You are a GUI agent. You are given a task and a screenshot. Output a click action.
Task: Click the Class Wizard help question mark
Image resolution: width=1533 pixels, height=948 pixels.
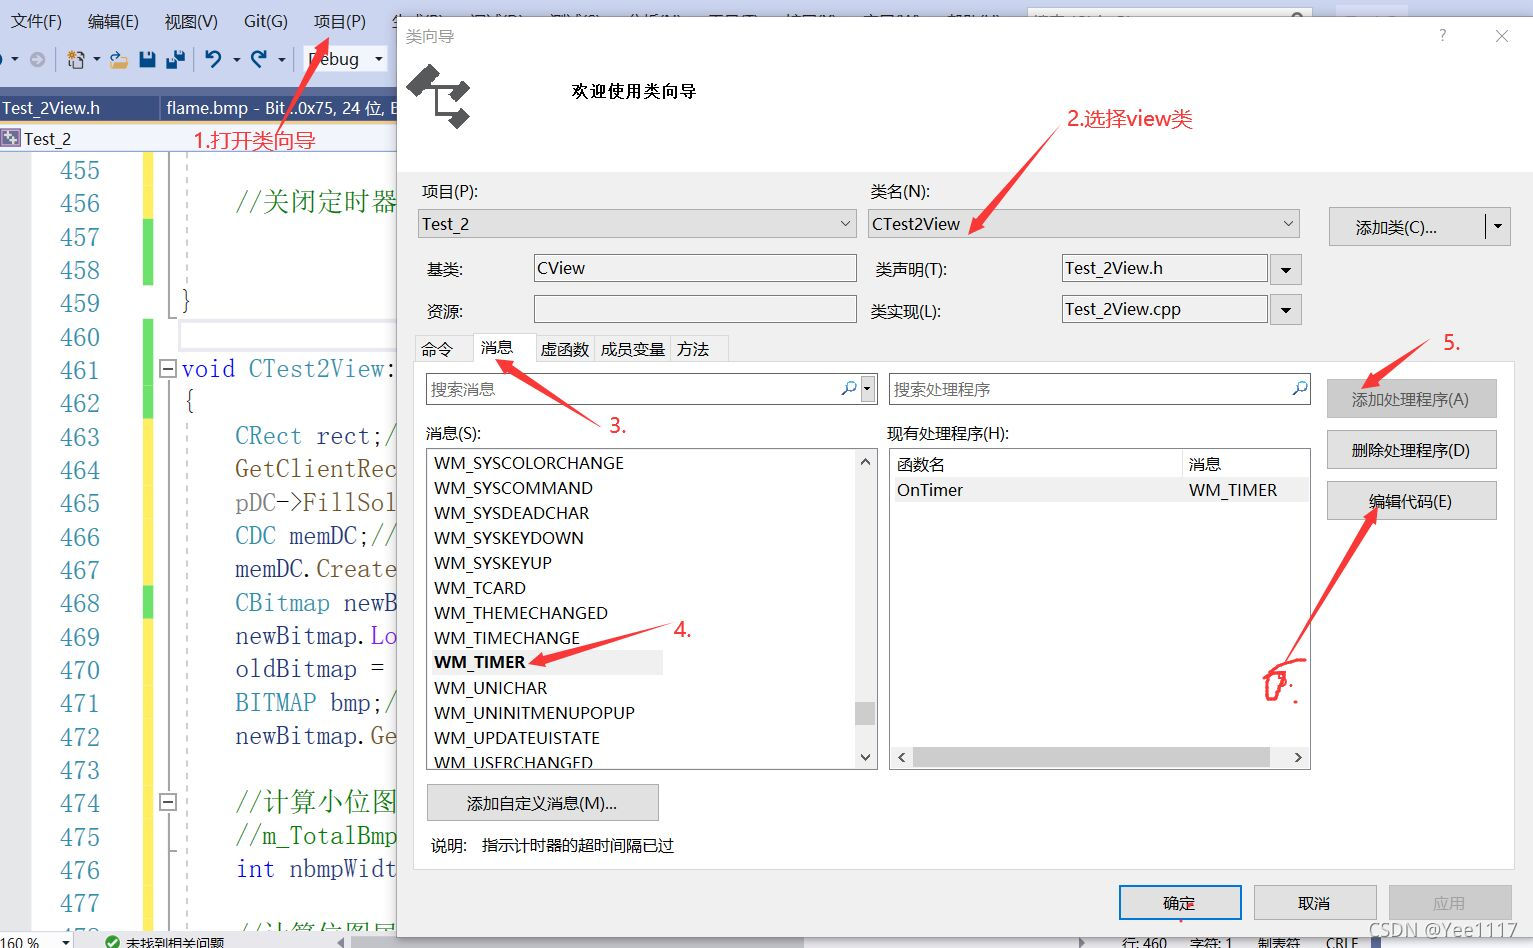point(1442,35)
